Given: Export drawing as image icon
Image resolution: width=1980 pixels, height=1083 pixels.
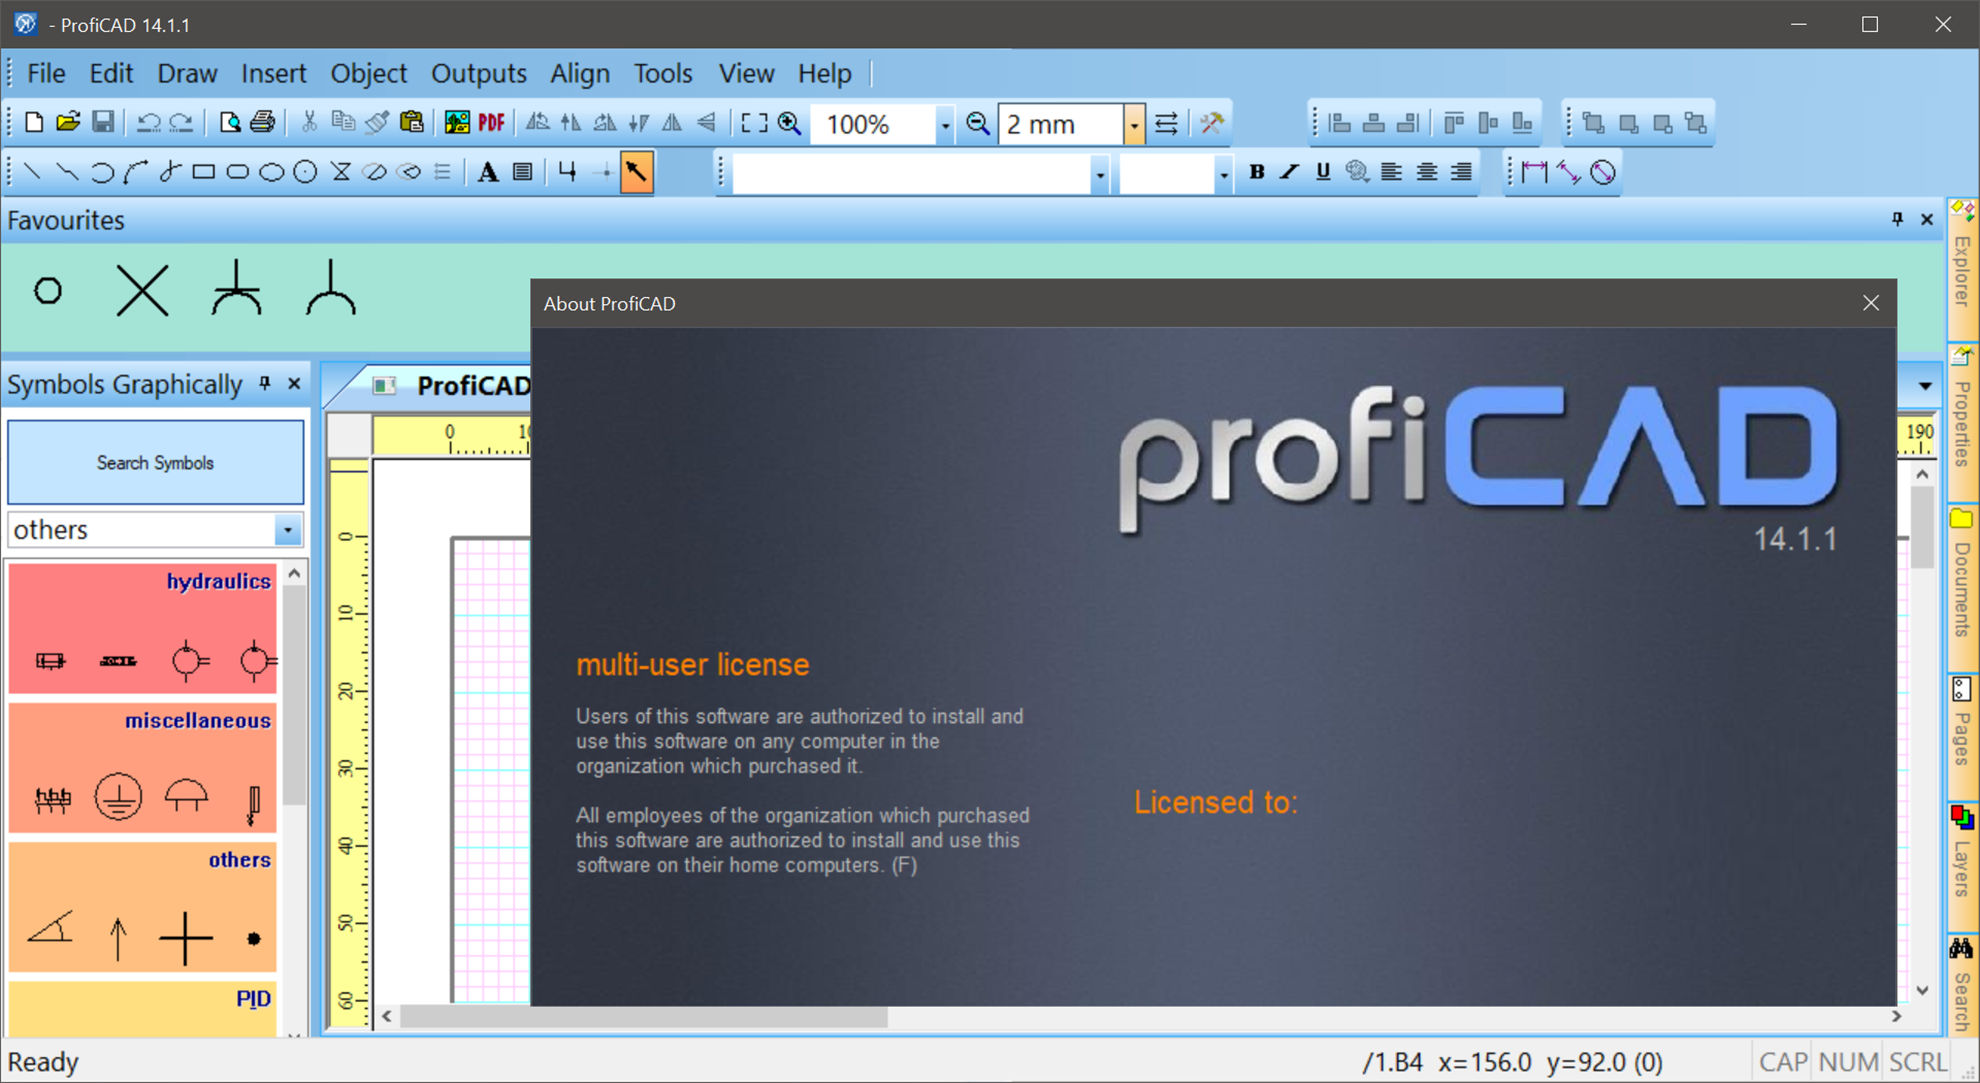Looking at the screenshot, I should coord(457,123).
